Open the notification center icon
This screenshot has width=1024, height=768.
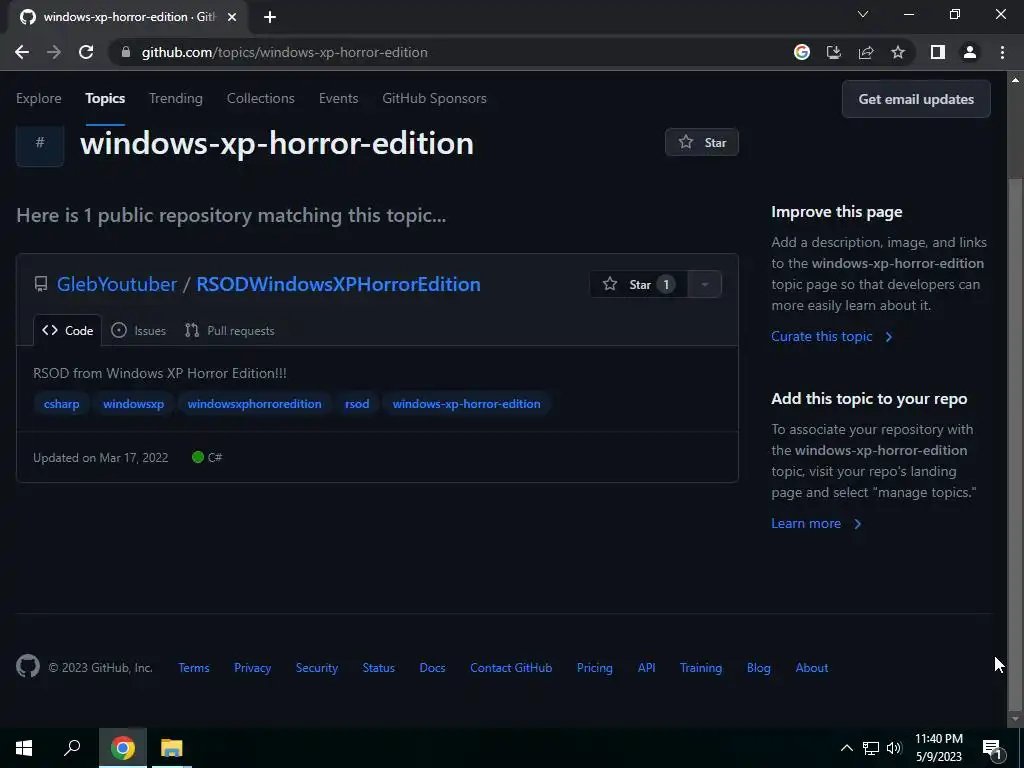pyautogui.click(x=993, y=748)
